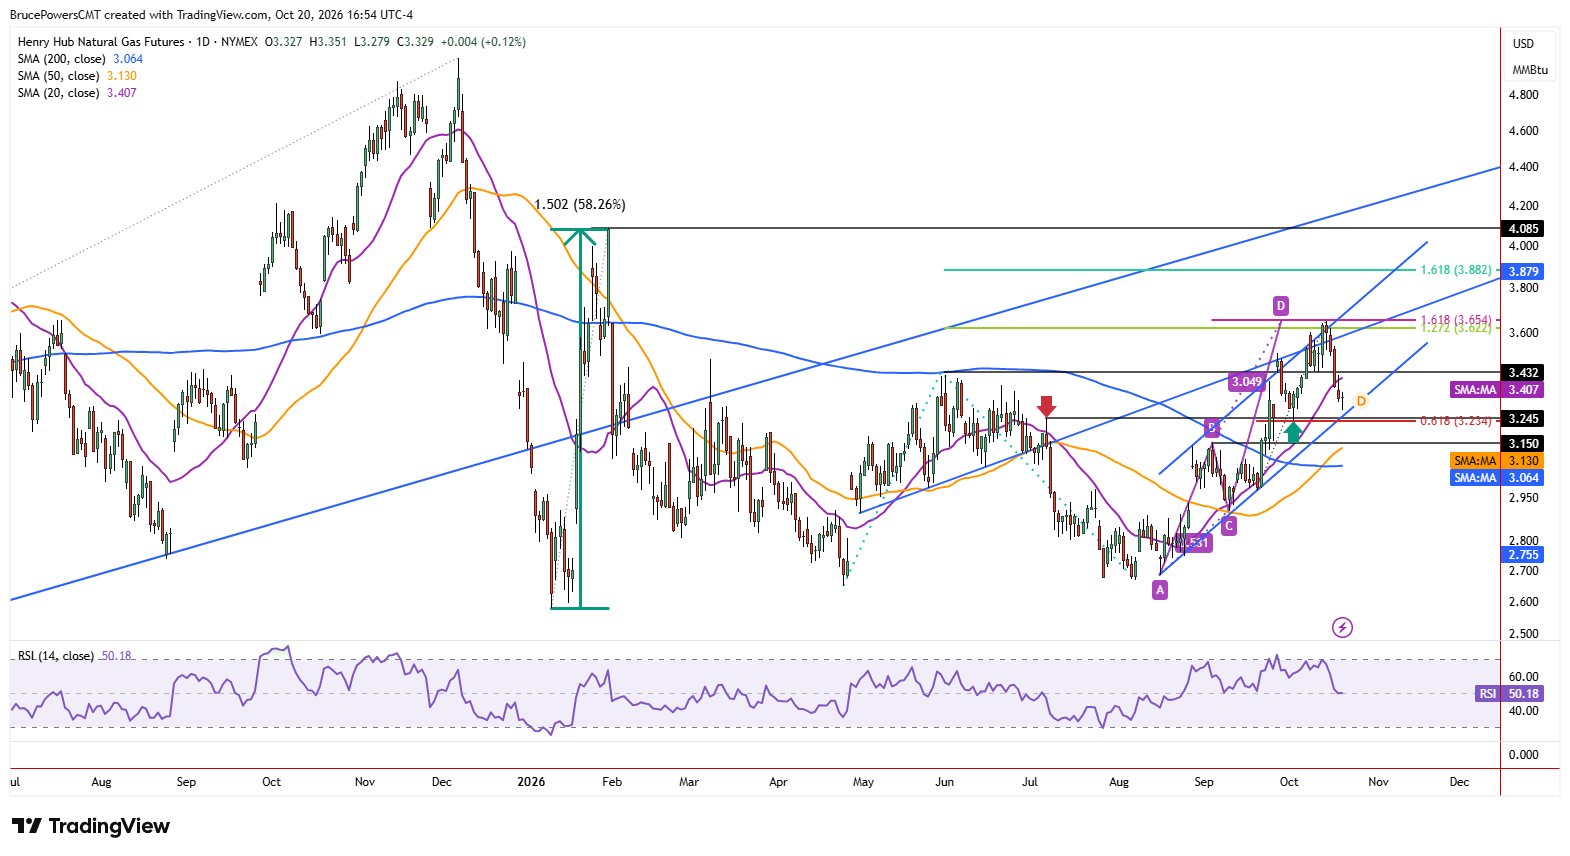Click the 4.085 price axis label

(x=1523, y=229)
